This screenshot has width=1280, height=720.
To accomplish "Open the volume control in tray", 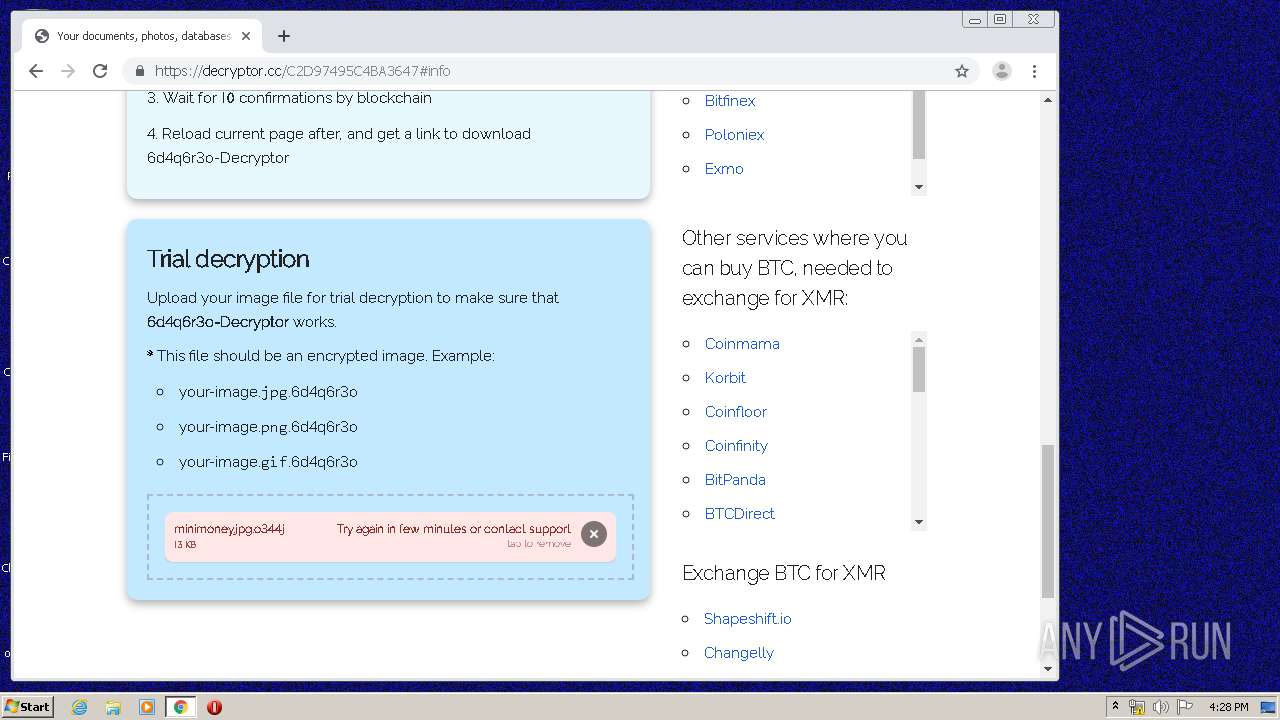I will tap(1161, 707).
